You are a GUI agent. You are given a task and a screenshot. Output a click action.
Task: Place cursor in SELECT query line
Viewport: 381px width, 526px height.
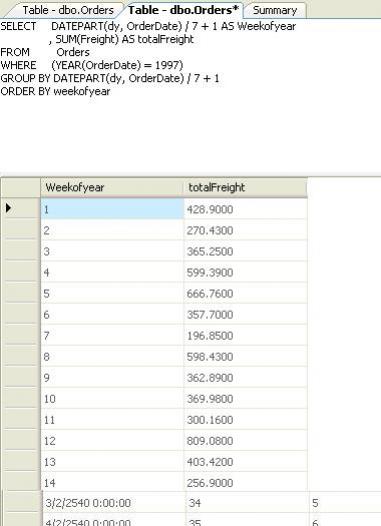pos(148,26)
